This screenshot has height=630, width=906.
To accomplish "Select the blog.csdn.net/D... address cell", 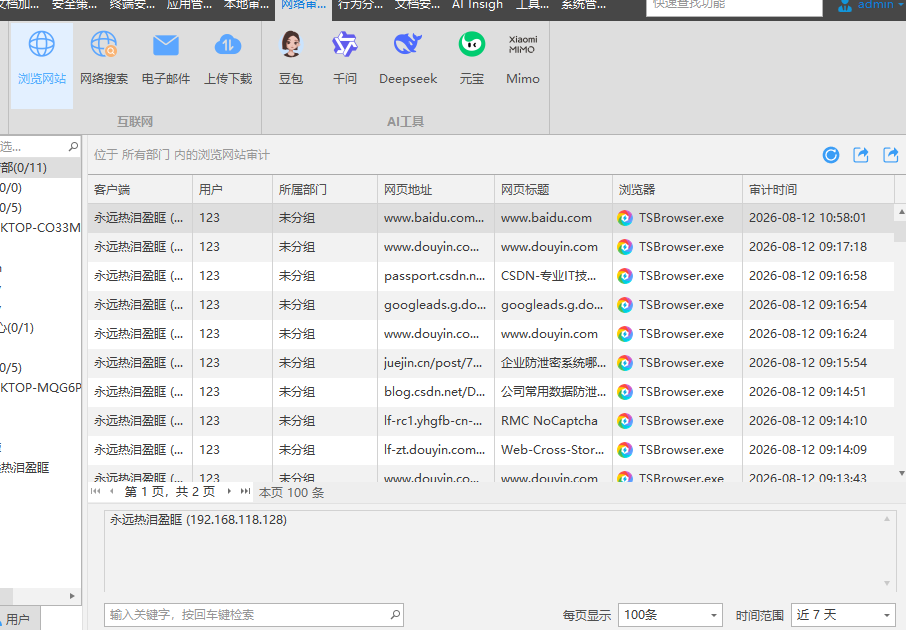I will [436, 392].
